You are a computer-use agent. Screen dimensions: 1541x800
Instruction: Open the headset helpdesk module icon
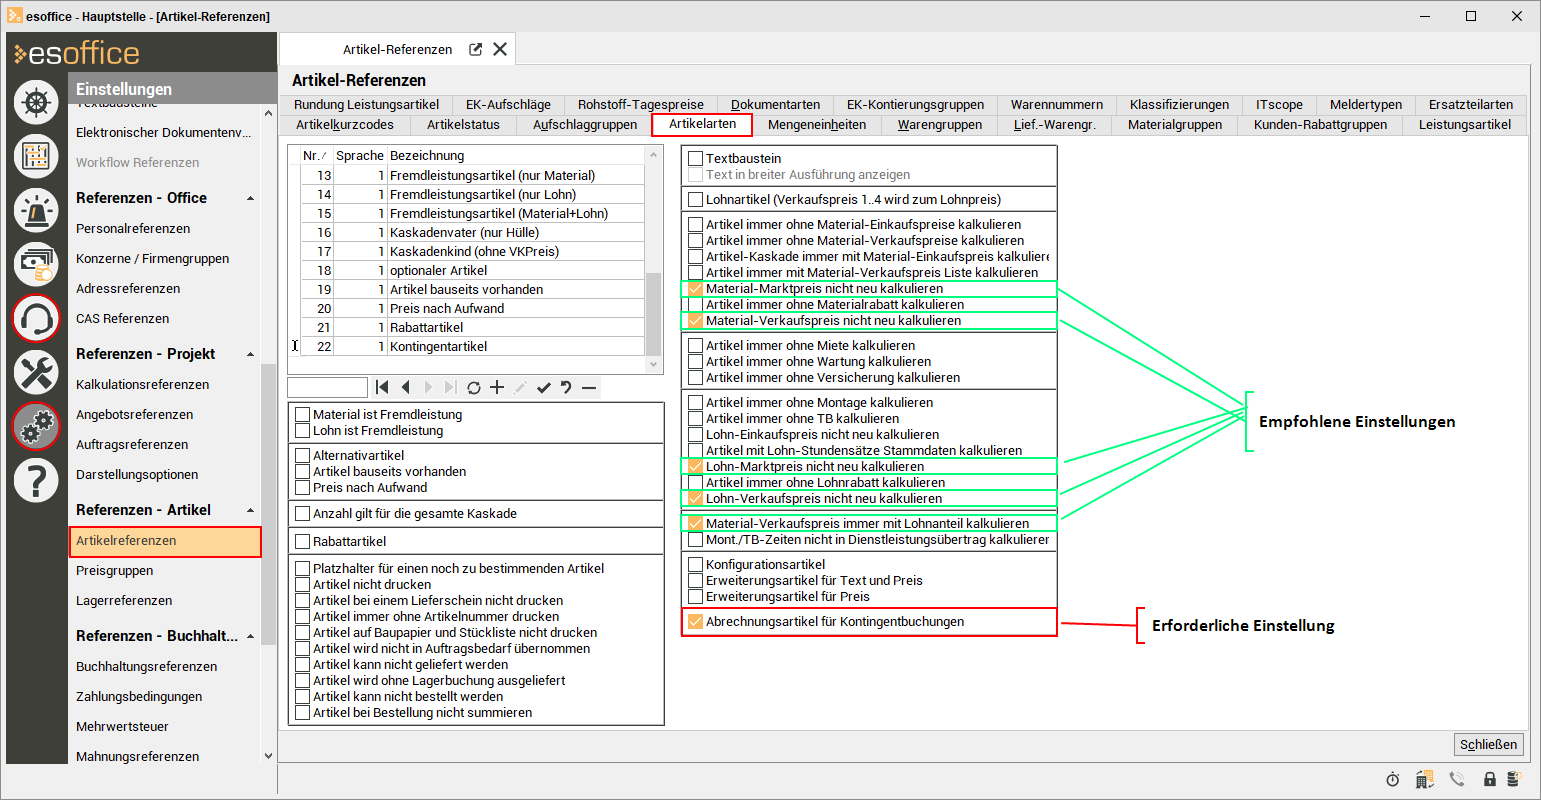click(x=36, y=318)
